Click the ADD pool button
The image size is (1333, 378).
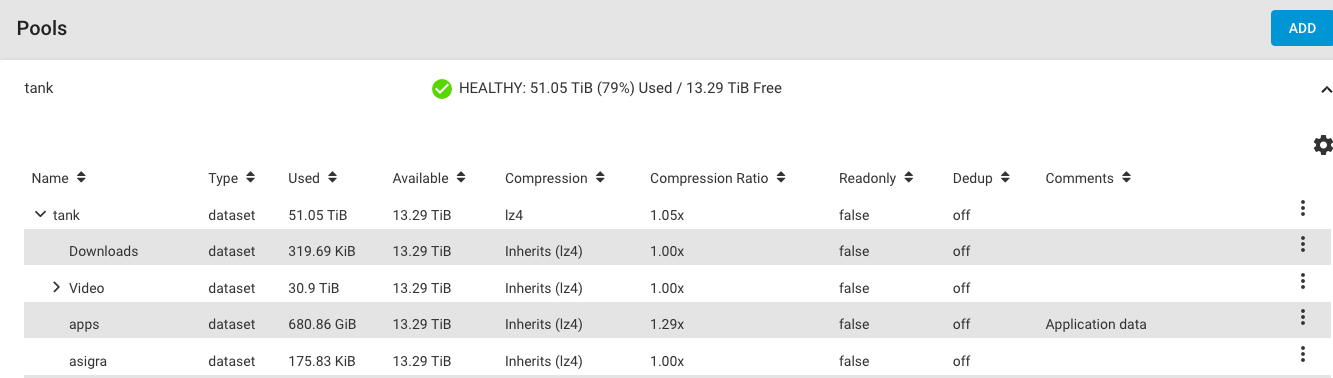pos(1302,28)
